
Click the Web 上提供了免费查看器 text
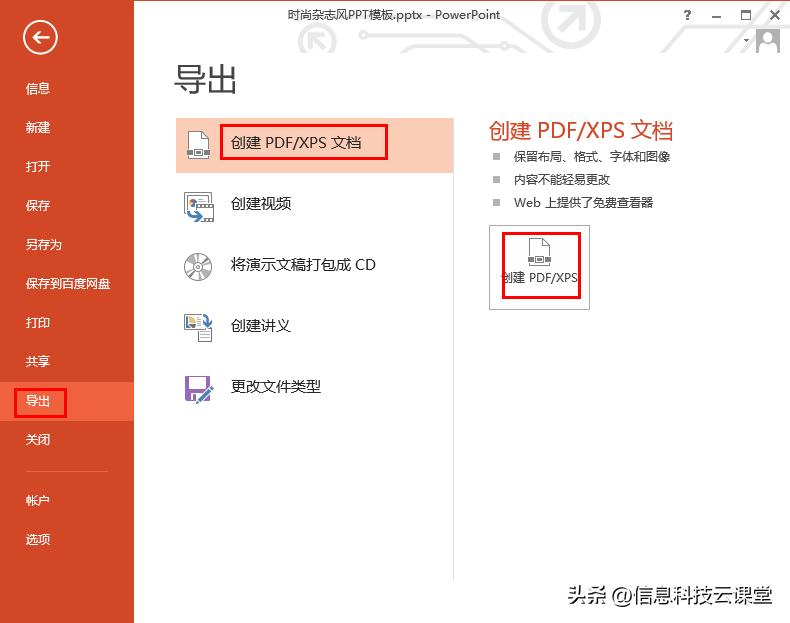tap(583, 203)
